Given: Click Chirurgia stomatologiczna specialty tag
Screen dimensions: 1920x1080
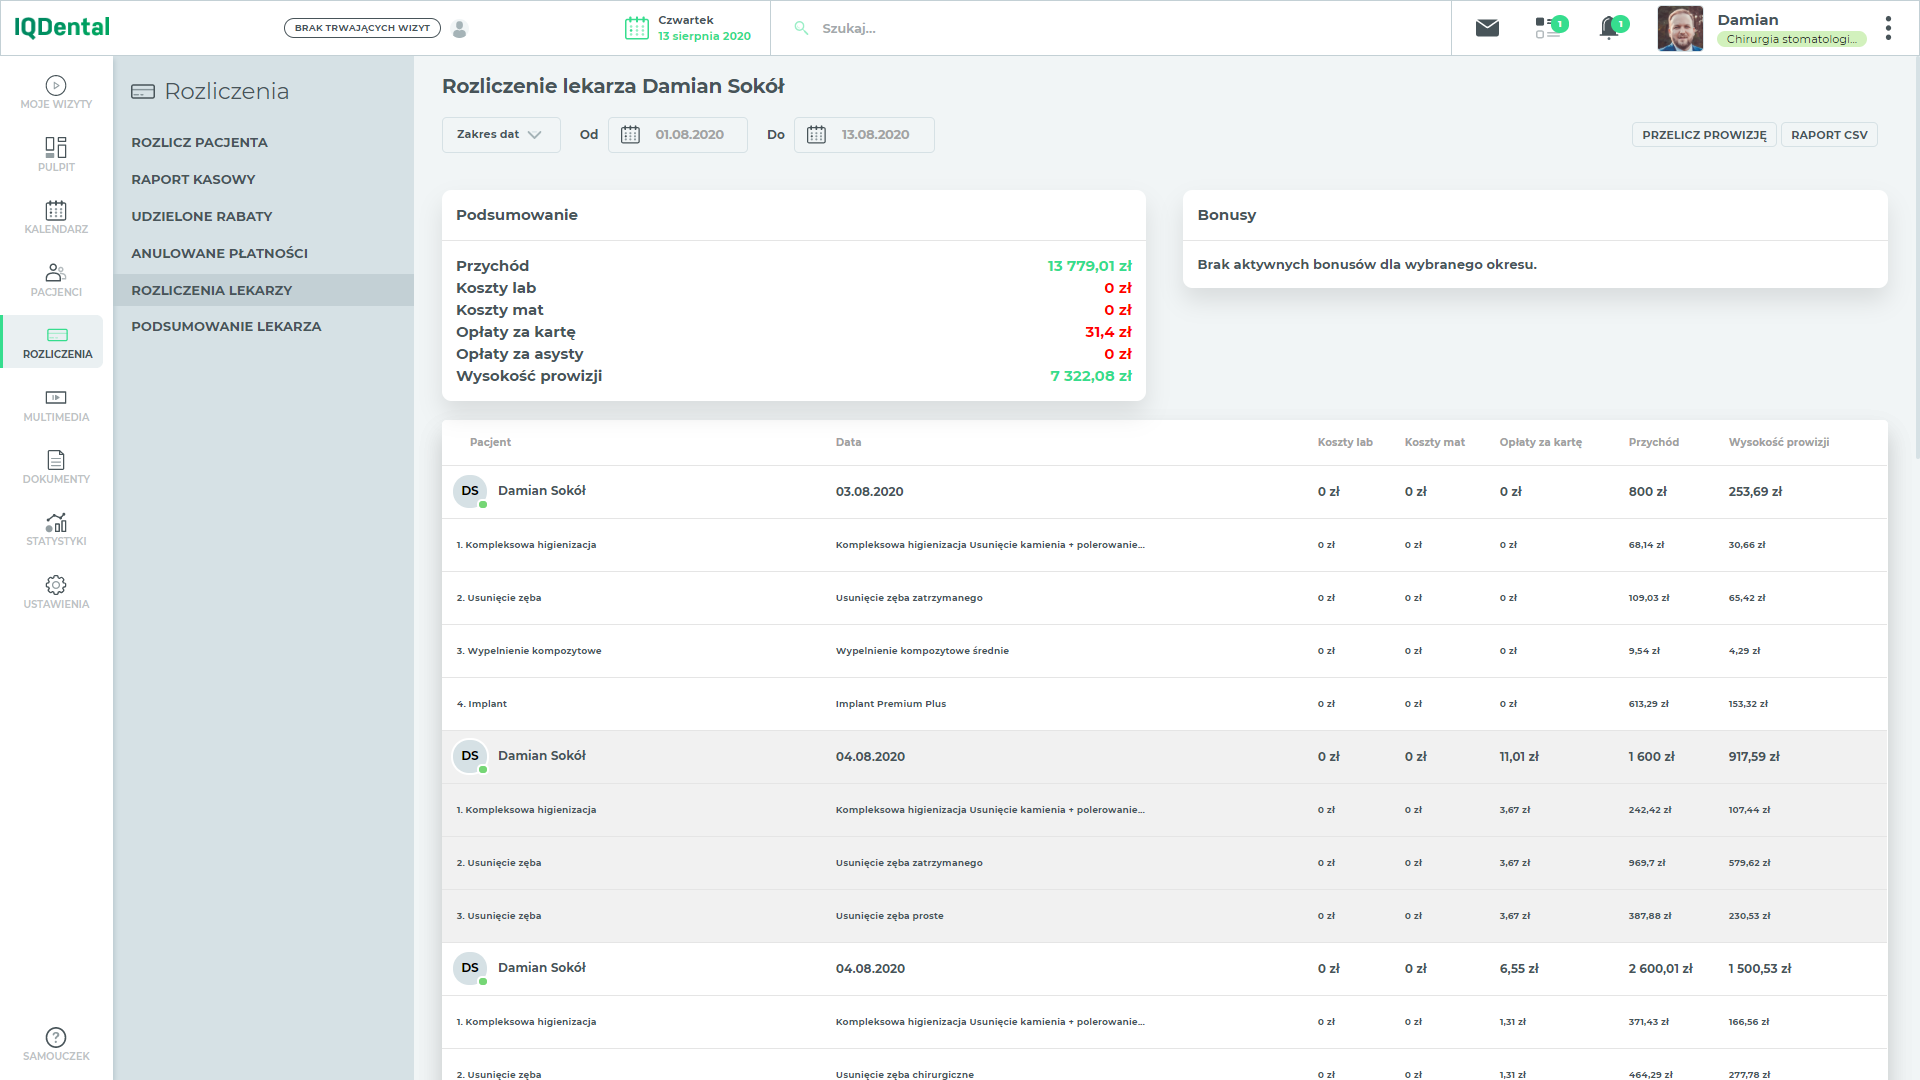Looking at the screenshot, I should tap(1791, 39).
